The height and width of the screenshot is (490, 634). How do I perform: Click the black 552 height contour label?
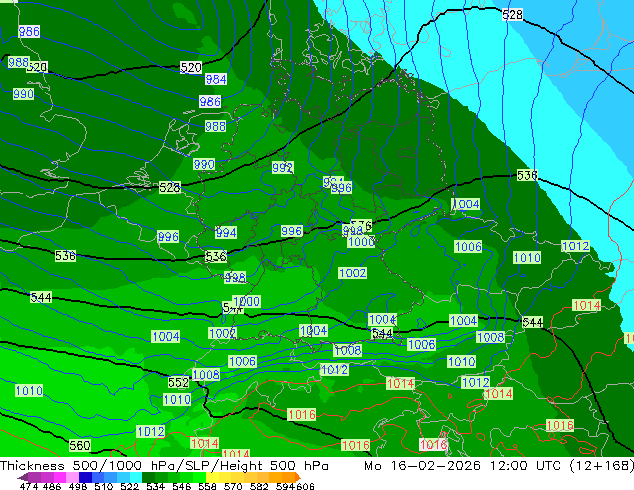point(178,382)
